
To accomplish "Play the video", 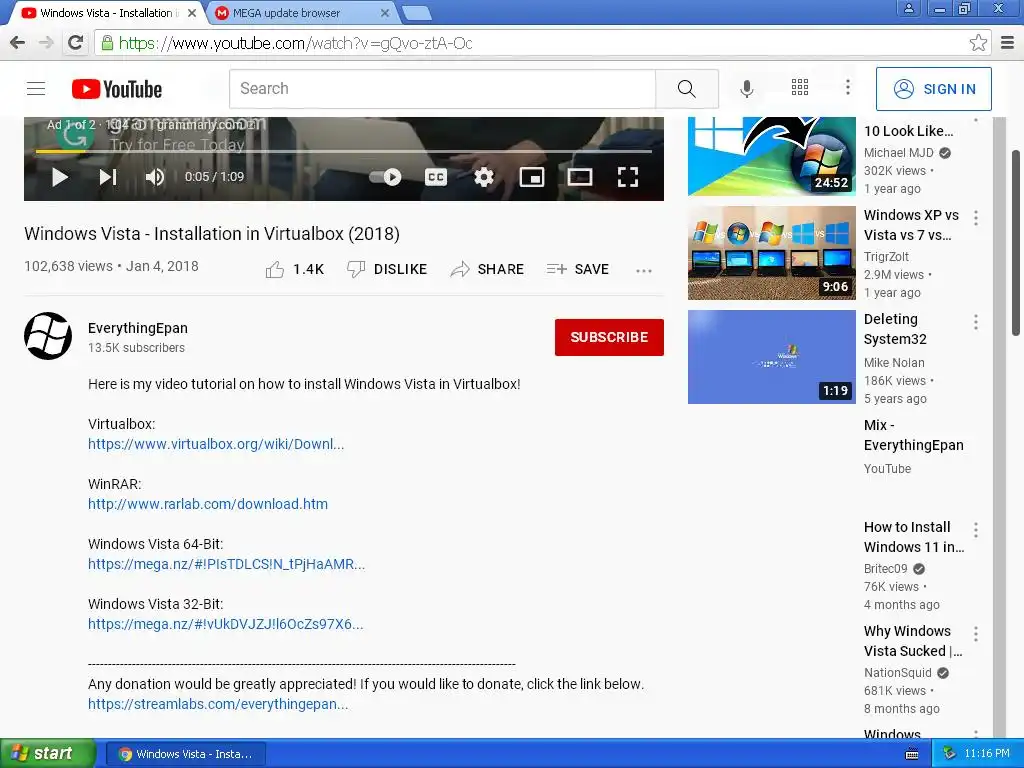I will (x=59, y=177).
